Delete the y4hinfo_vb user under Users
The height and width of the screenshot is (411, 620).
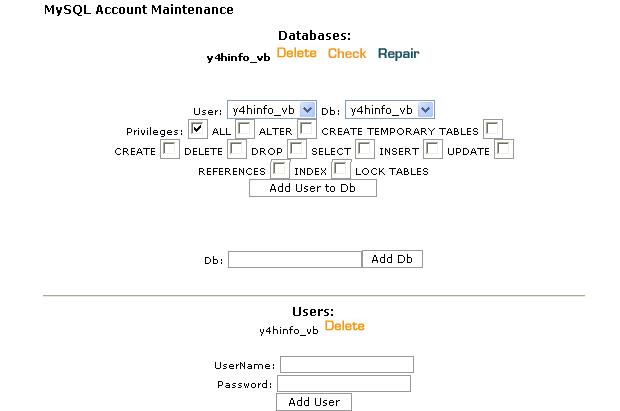pyautogui.click(x=345, y=326)
